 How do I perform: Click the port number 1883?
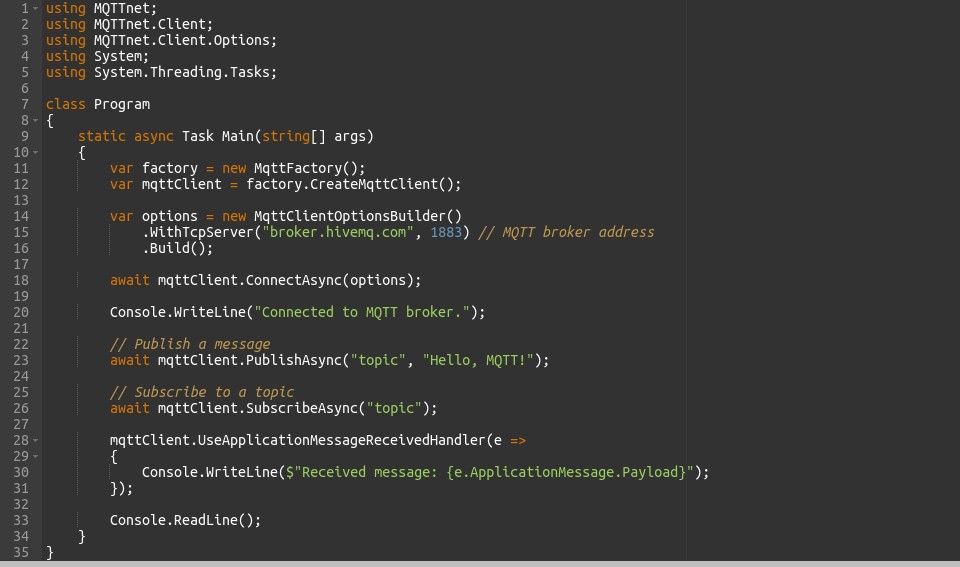pyautogui.click(x=446, y=232)
